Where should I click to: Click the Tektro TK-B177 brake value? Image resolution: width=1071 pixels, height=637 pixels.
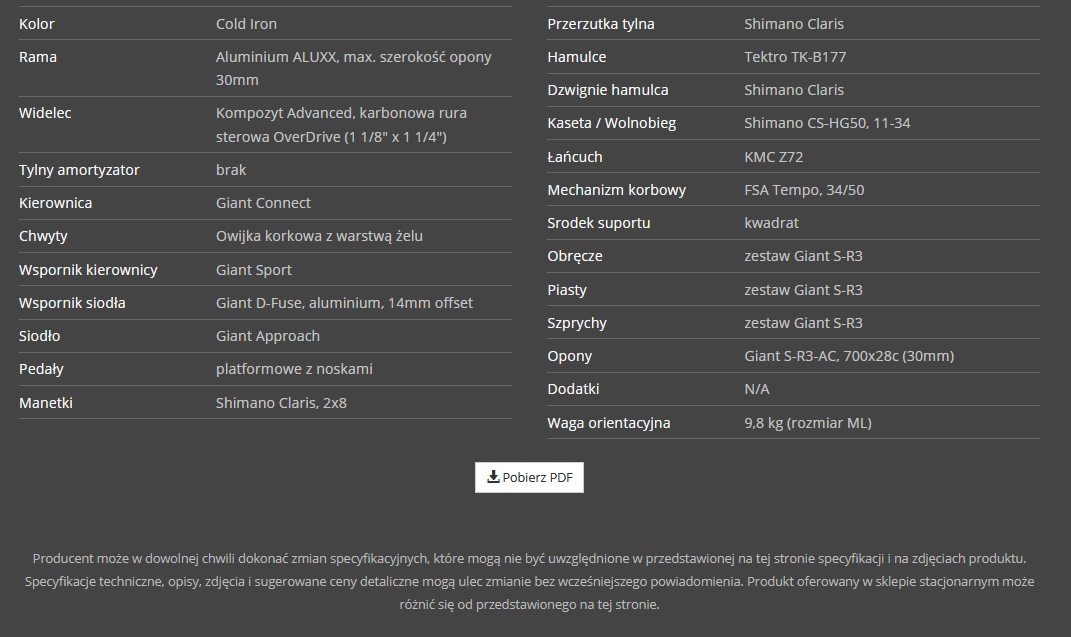click(795, 57)
